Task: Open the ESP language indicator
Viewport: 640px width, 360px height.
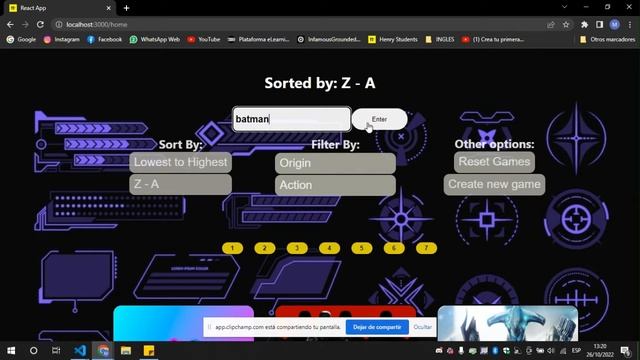Action: (x=576, y=351)
